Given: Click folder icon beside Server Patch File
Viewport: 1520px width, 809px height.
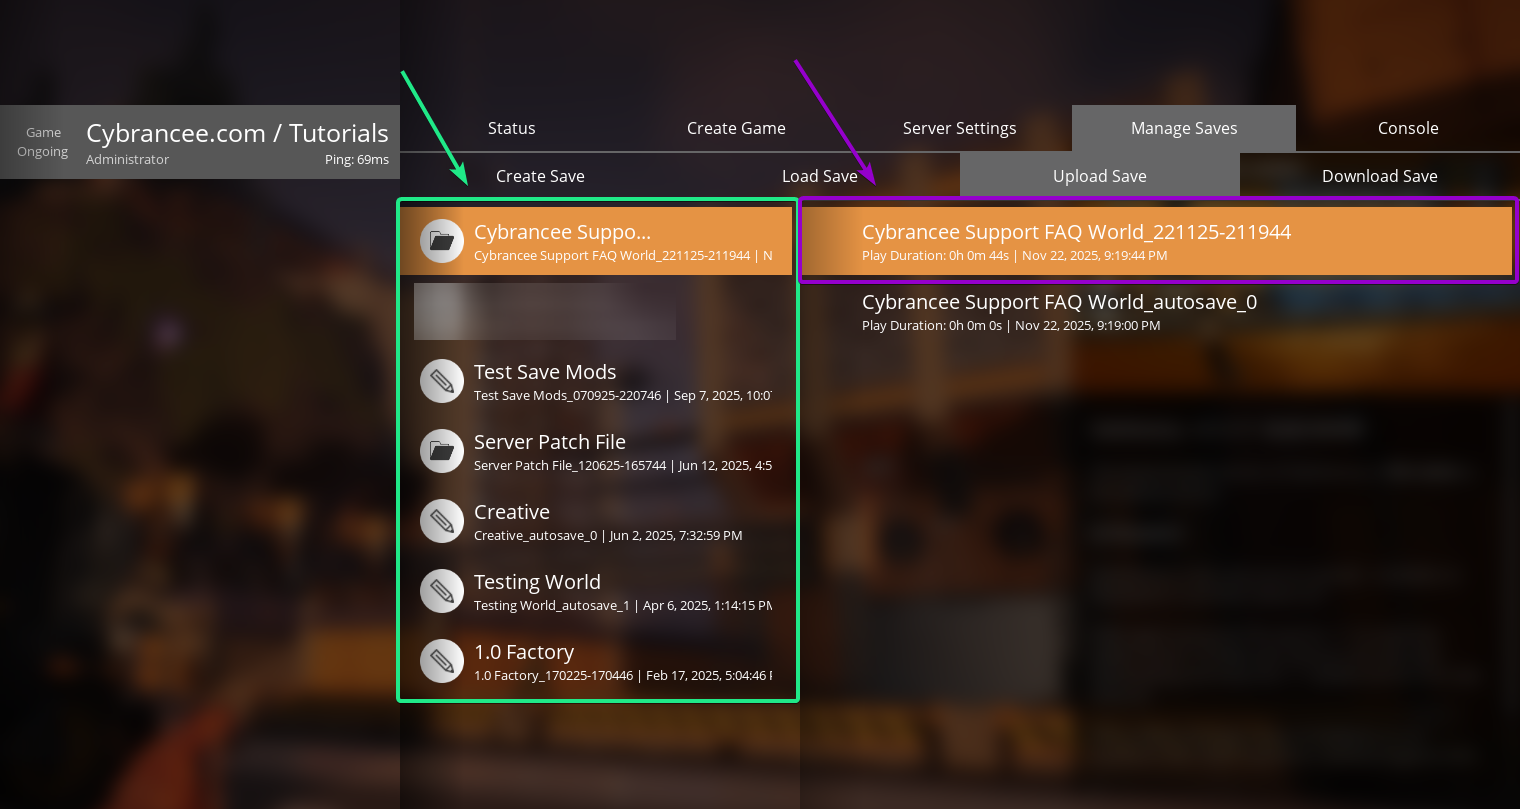Looking at the screenshot, I should tap(441, 451).
